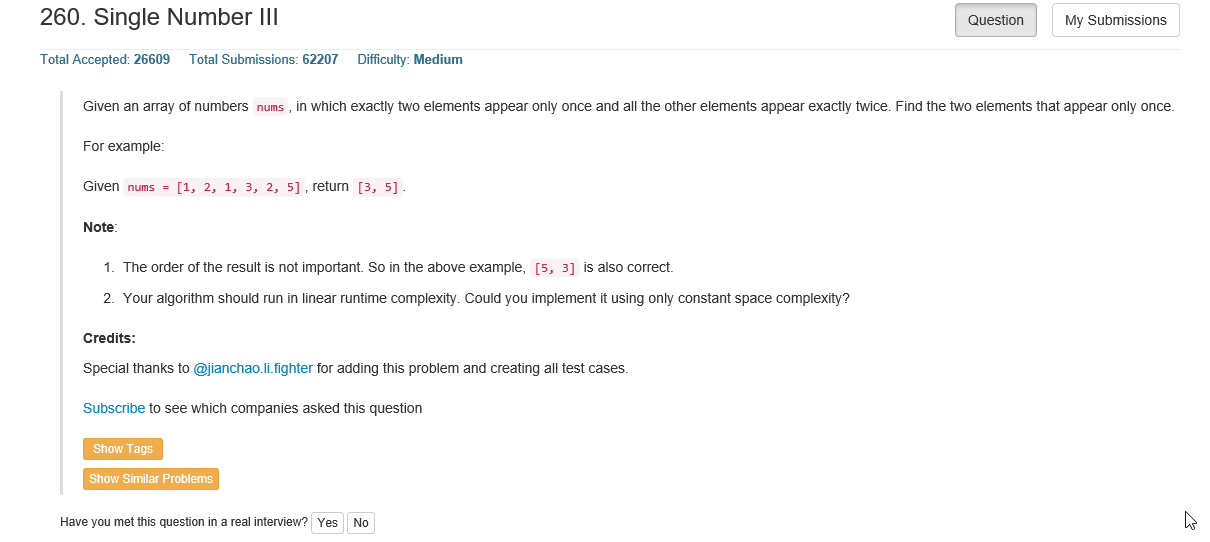Click the Credits heading
The image size is (1210, 542).
pos(109,338)
